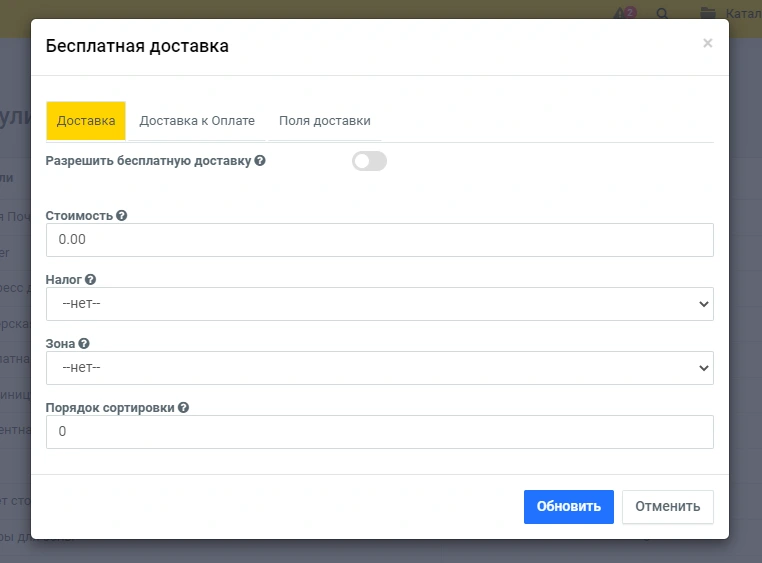Close the Бесплатная доставка dialog
This screenshot has width=762, height=563.
[708, 43]
